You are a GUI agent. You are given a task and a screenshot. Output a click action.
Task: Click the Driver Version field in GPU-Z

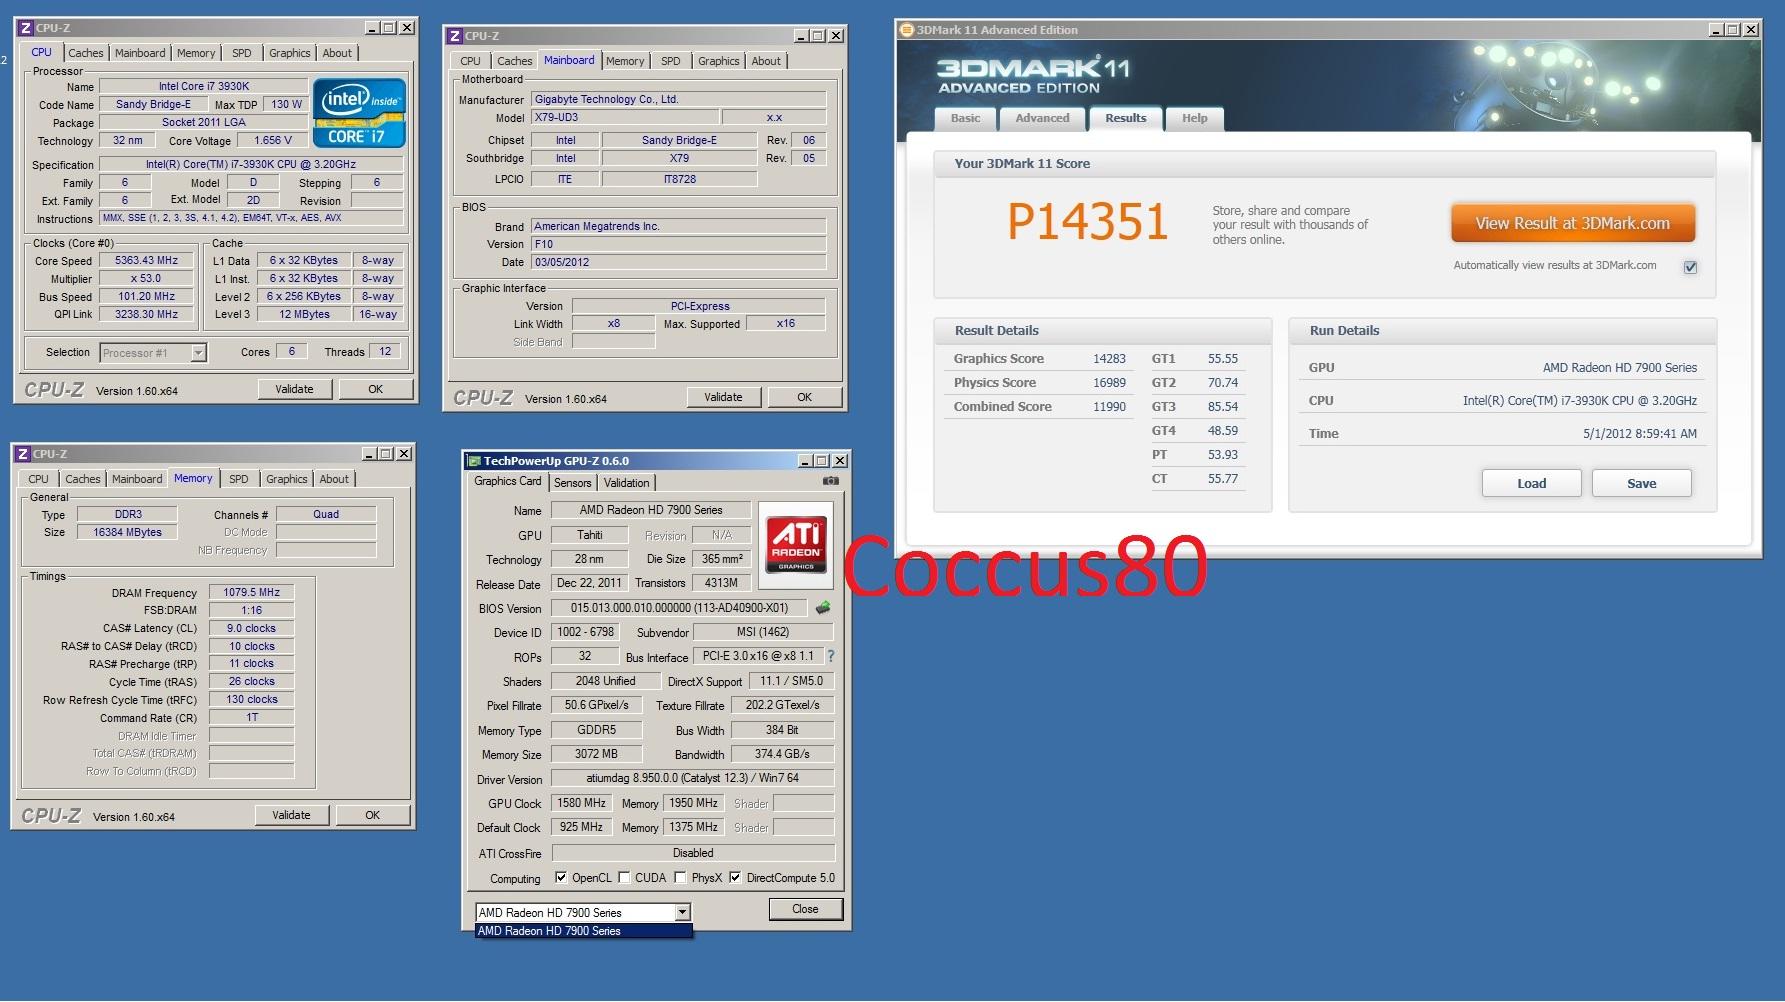tap(692, 778)
